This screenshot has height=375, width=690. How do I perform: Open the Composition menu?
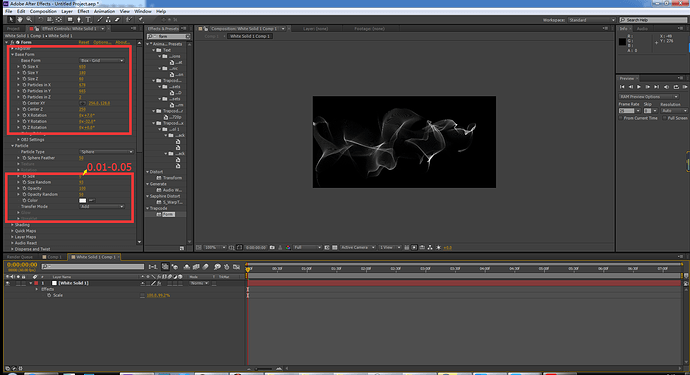tap(43, 11)
